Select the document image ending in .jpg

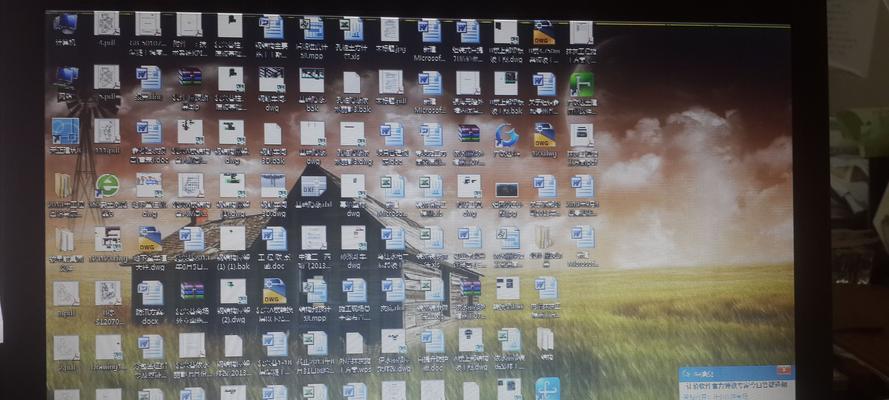(390, 29)
